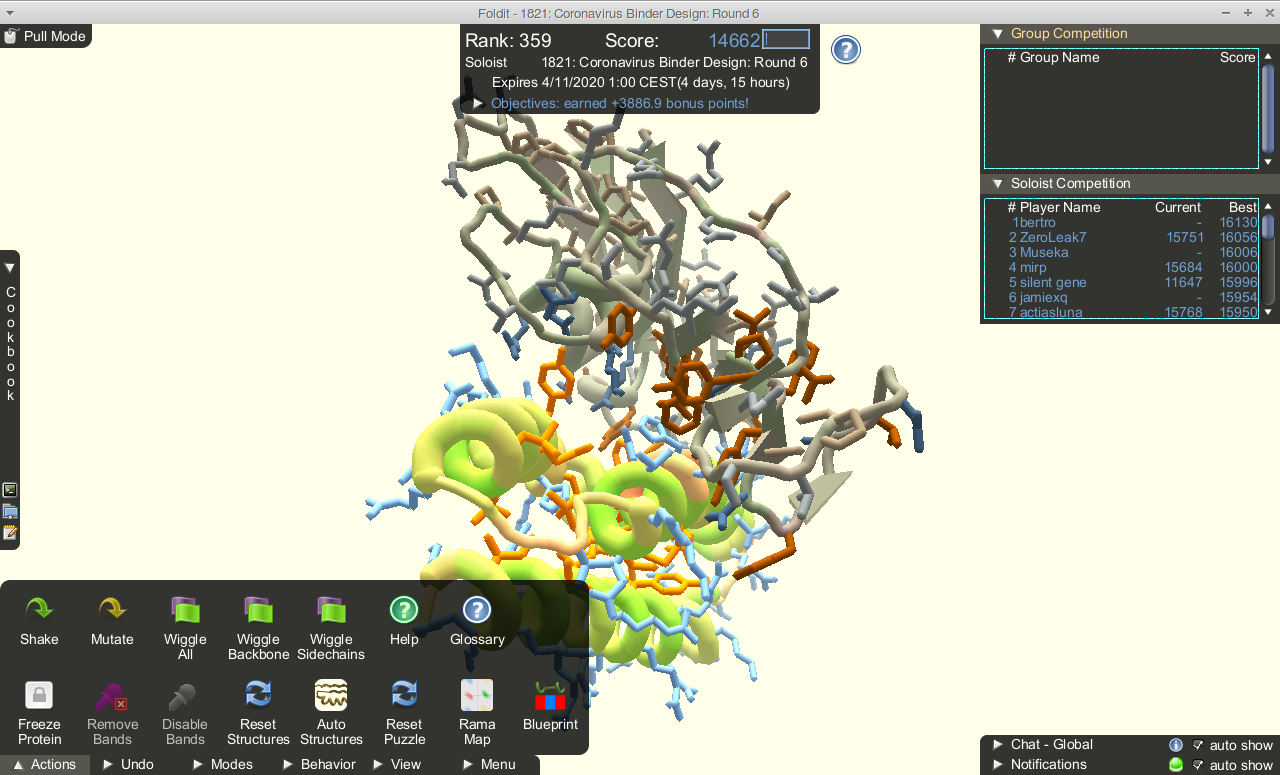1280x775 pixels.
Task: Click the Current column header
Action: (x=1178, y=207)
